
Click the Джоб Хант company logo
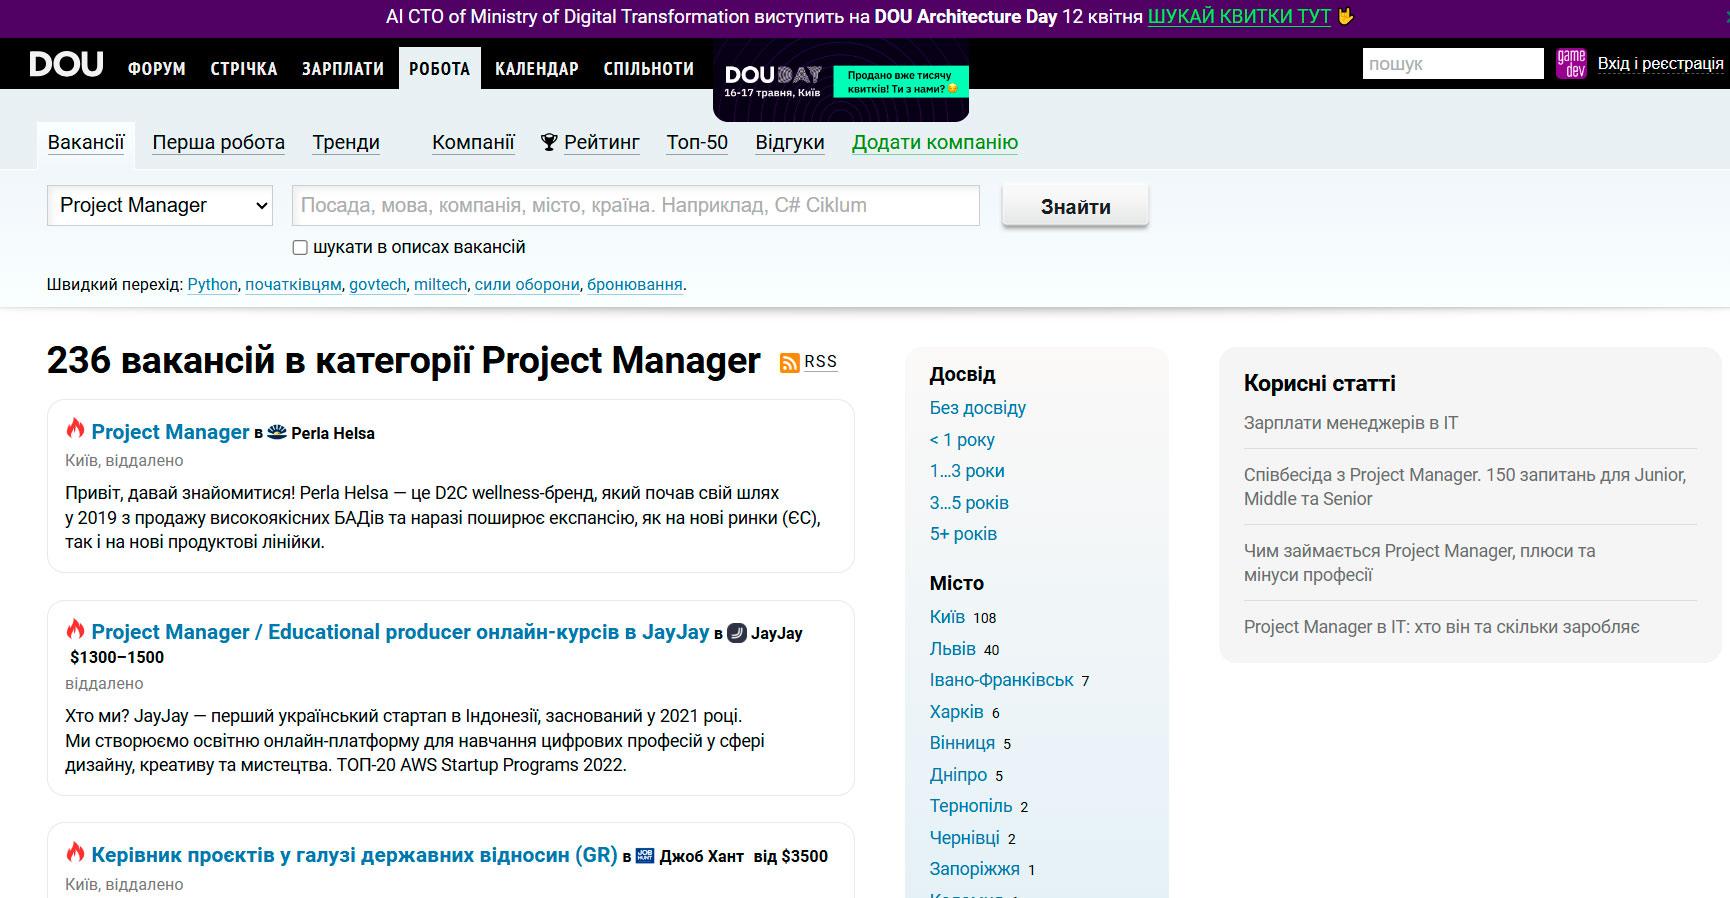[x=645, y=856]
